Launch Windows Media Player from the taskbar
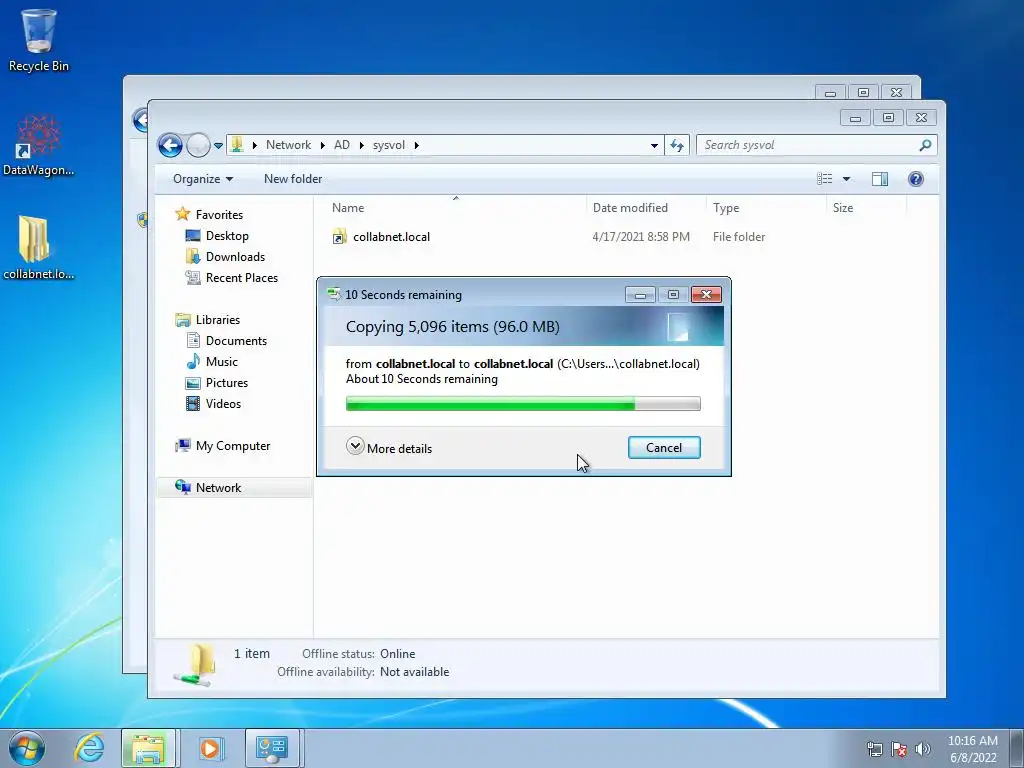 [210, 748]
